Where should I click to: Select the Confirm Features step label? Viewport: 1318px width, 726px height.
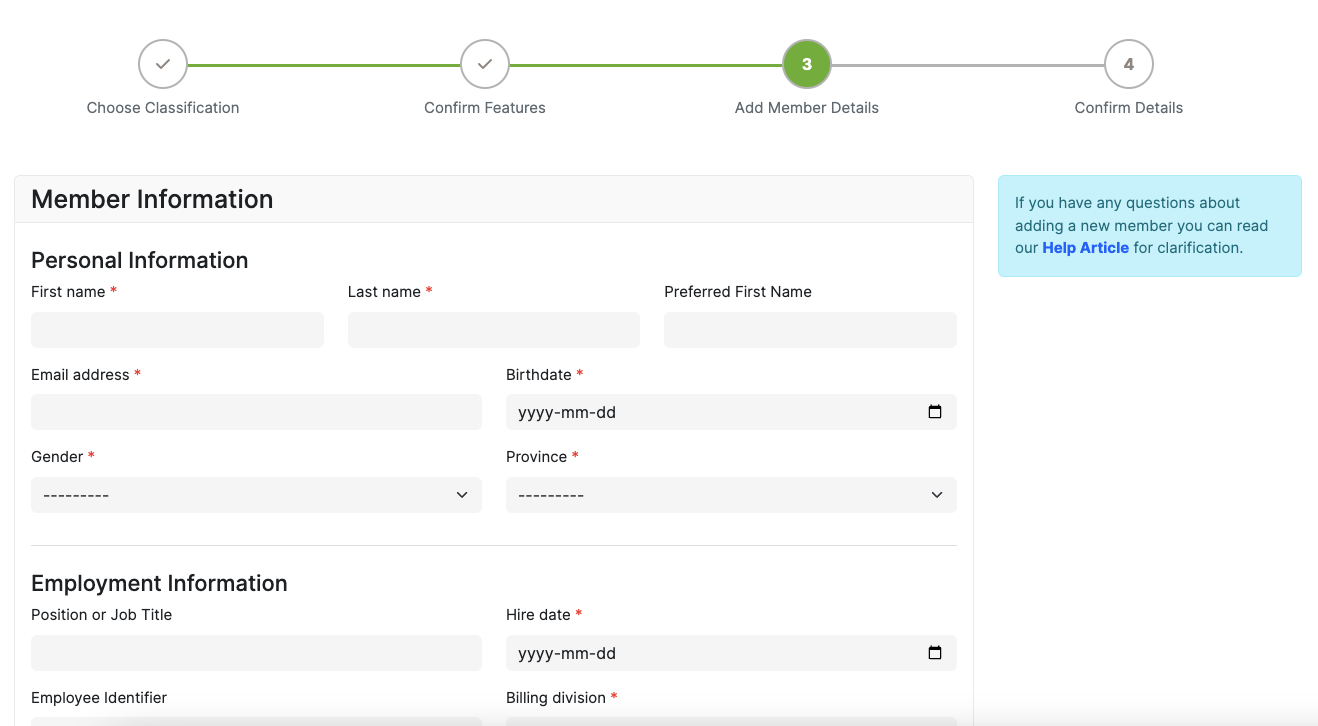tap(485, 108)
